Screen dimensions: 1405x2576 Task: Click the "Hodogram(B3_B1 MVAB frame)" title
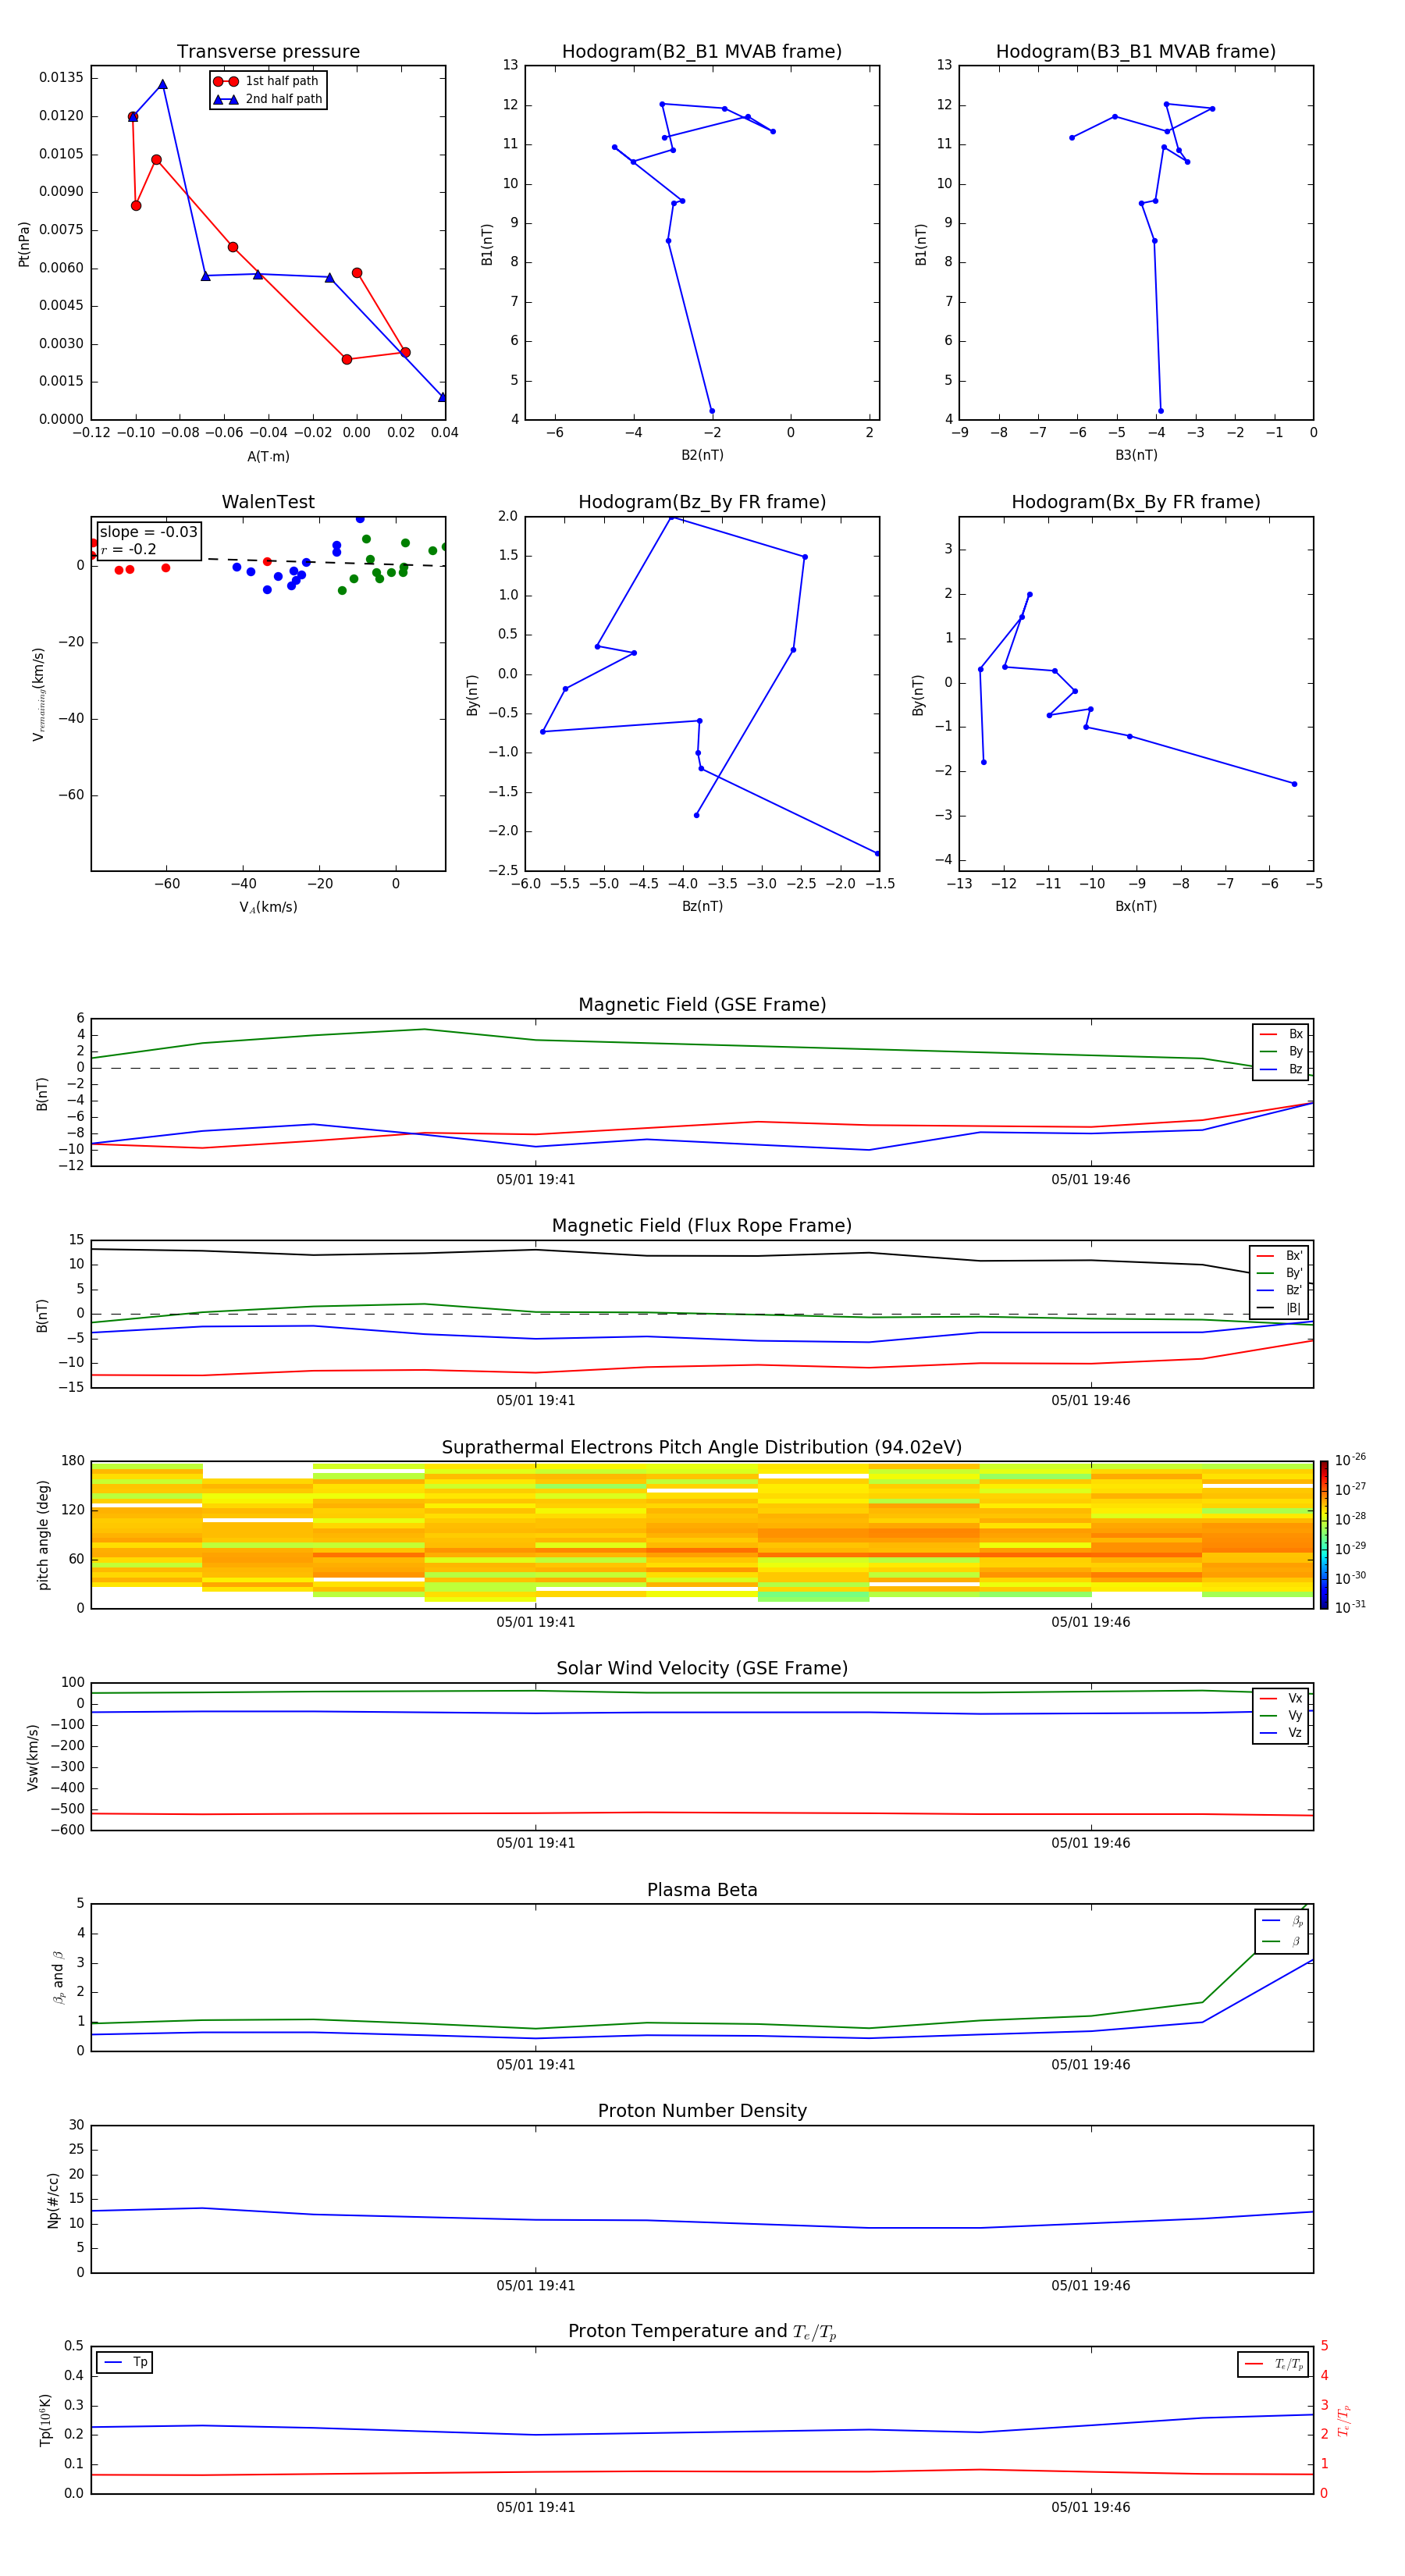(x=1136, y=52)
